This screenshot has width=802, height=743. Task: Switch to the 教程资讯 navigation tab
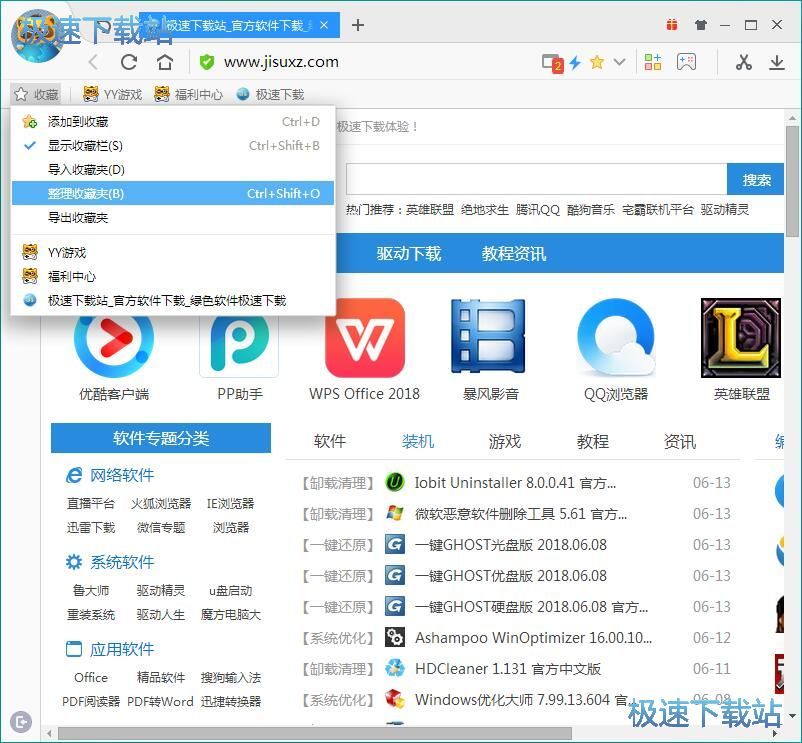coord(514,254)
